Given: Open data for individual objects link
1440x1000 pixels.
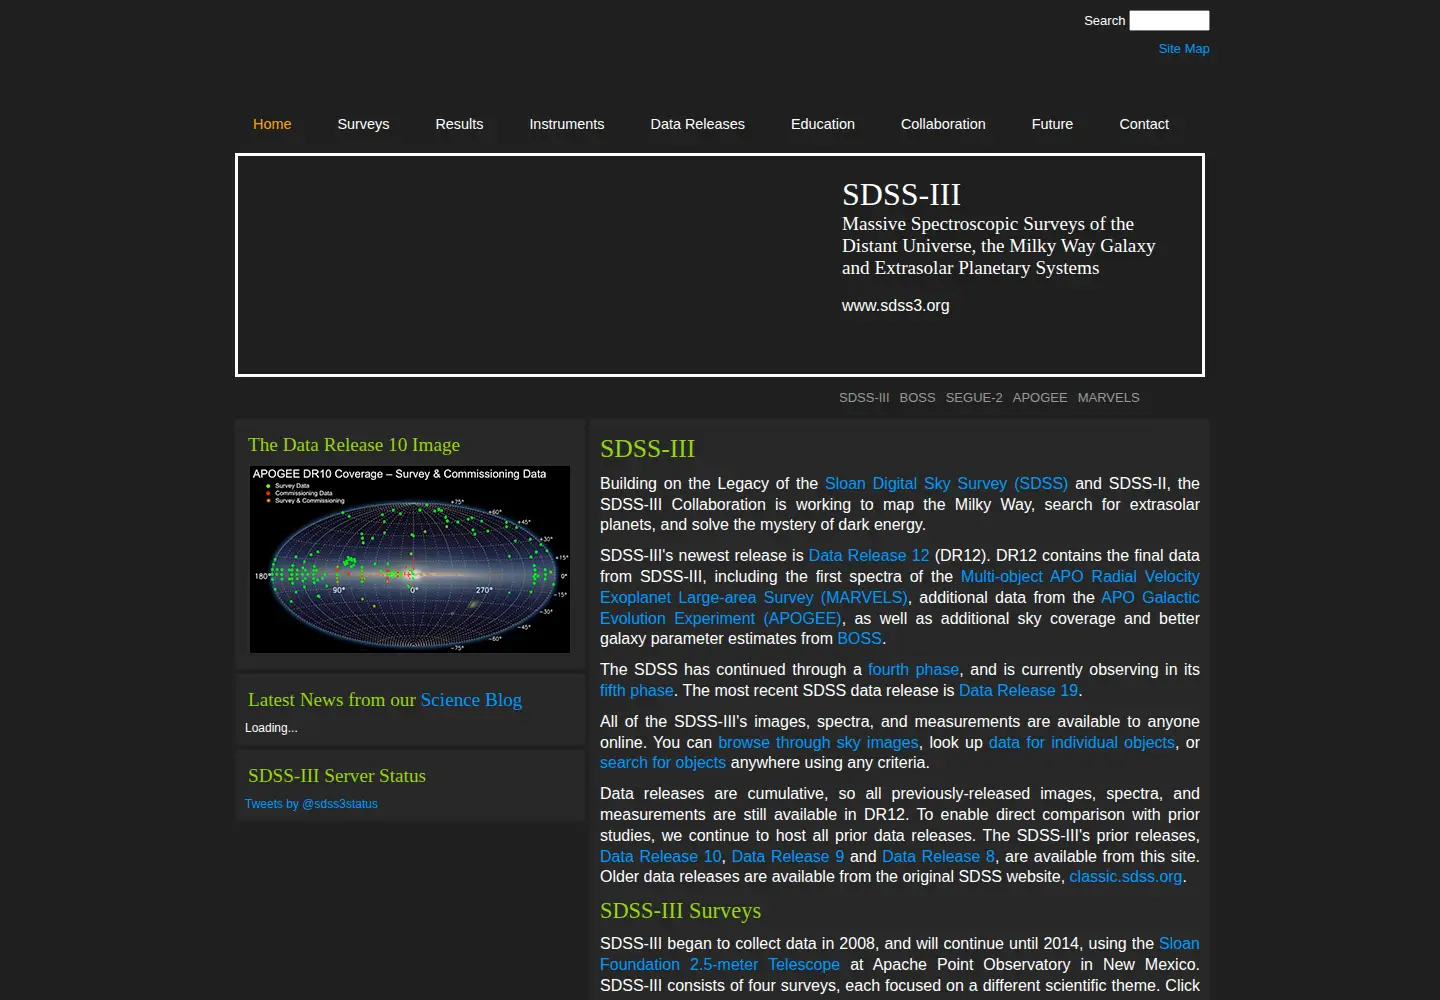Looking at the screenshot, I should 1082,743.
